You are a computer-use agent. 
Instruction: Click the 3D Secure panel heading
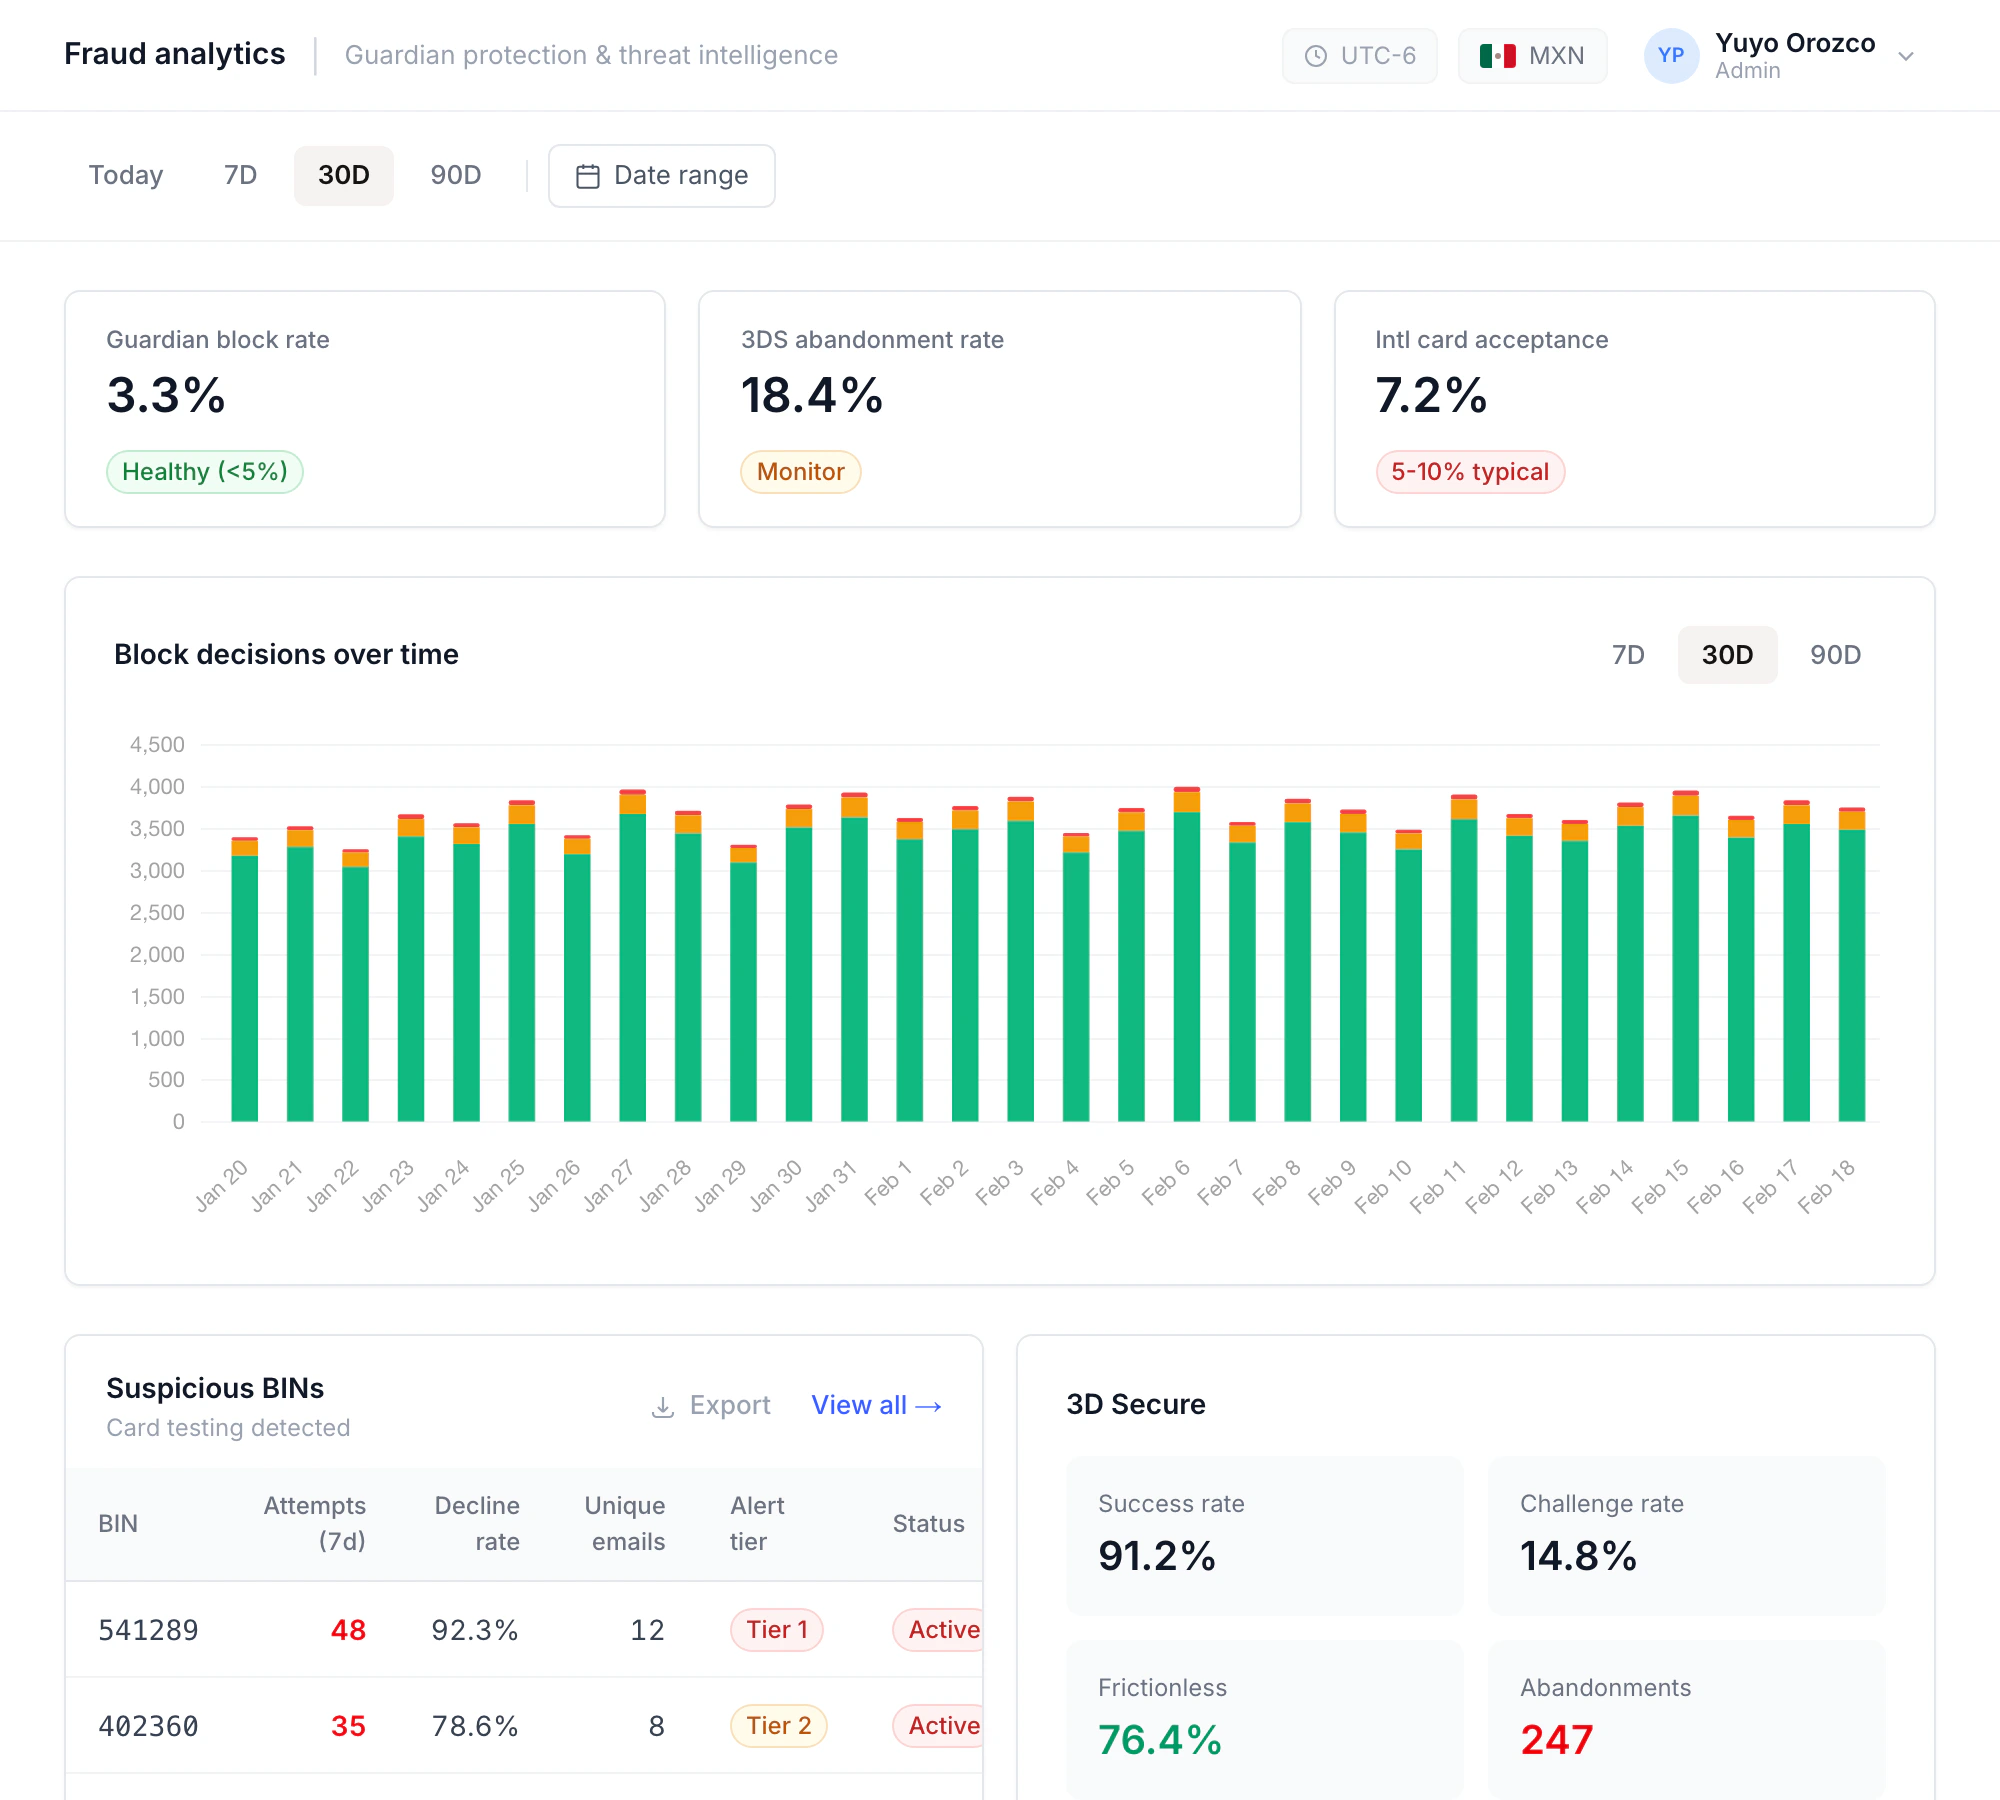pyautogui.click(x=1136, y=1405)
